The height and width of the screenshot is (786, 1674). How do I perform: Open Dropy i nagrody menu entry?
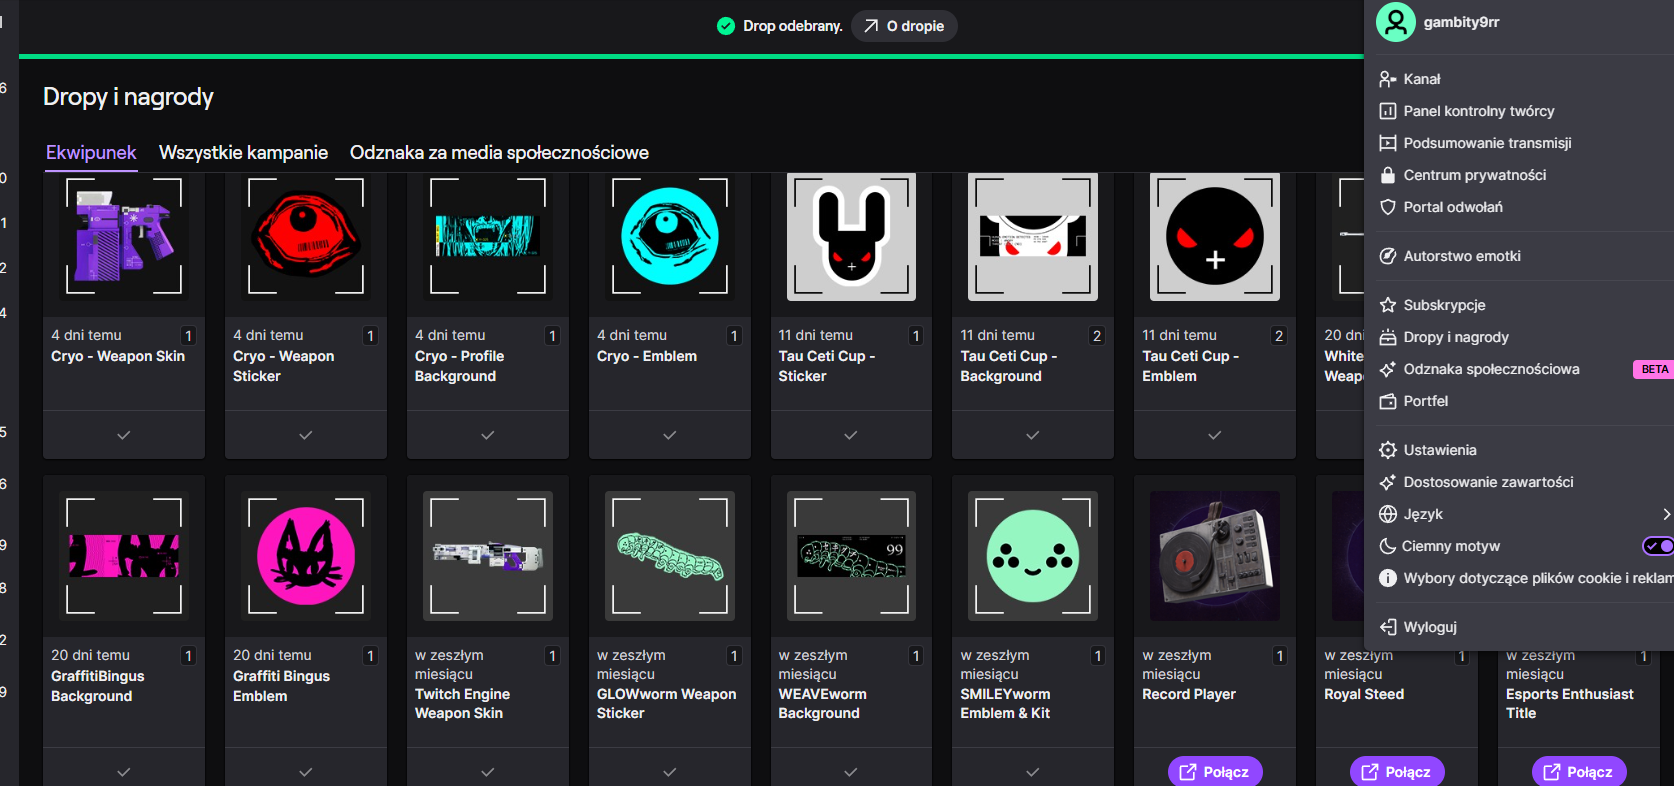click(1455, 337)
